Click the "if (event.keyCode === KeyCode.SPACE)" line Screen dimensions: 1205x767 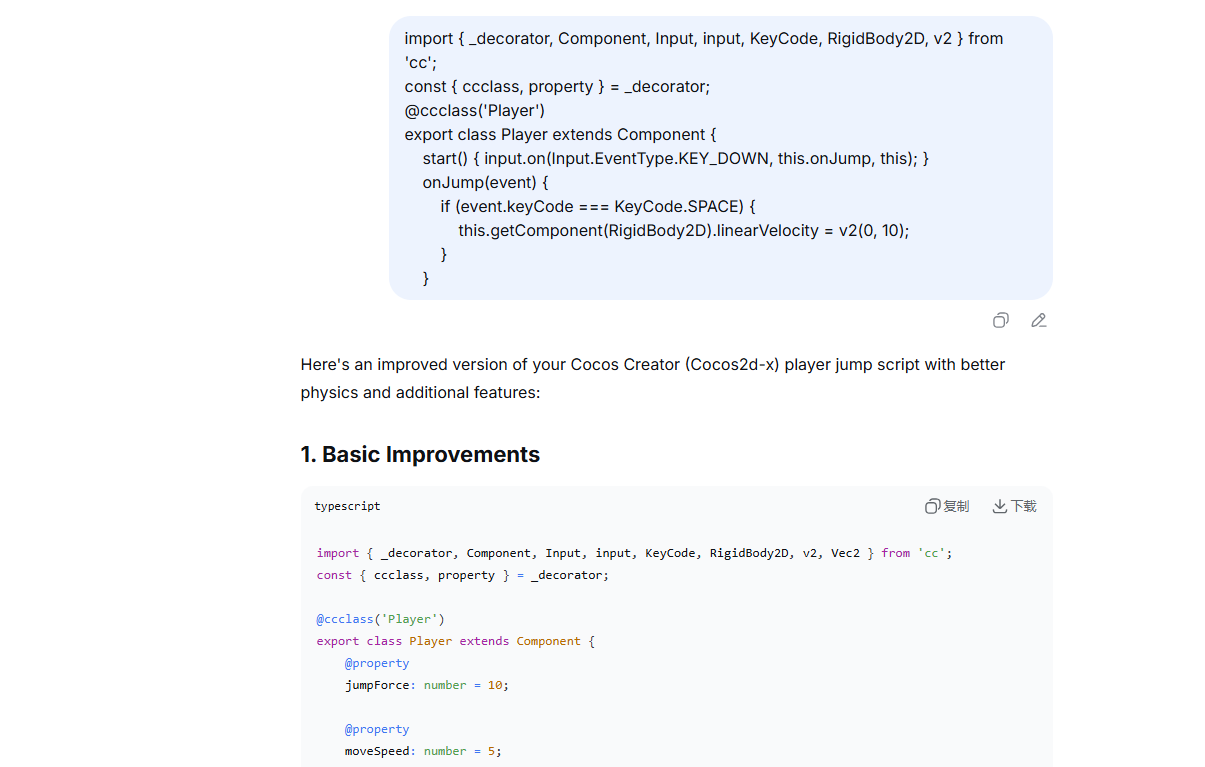pyautogui.click(x=598, y=206)
